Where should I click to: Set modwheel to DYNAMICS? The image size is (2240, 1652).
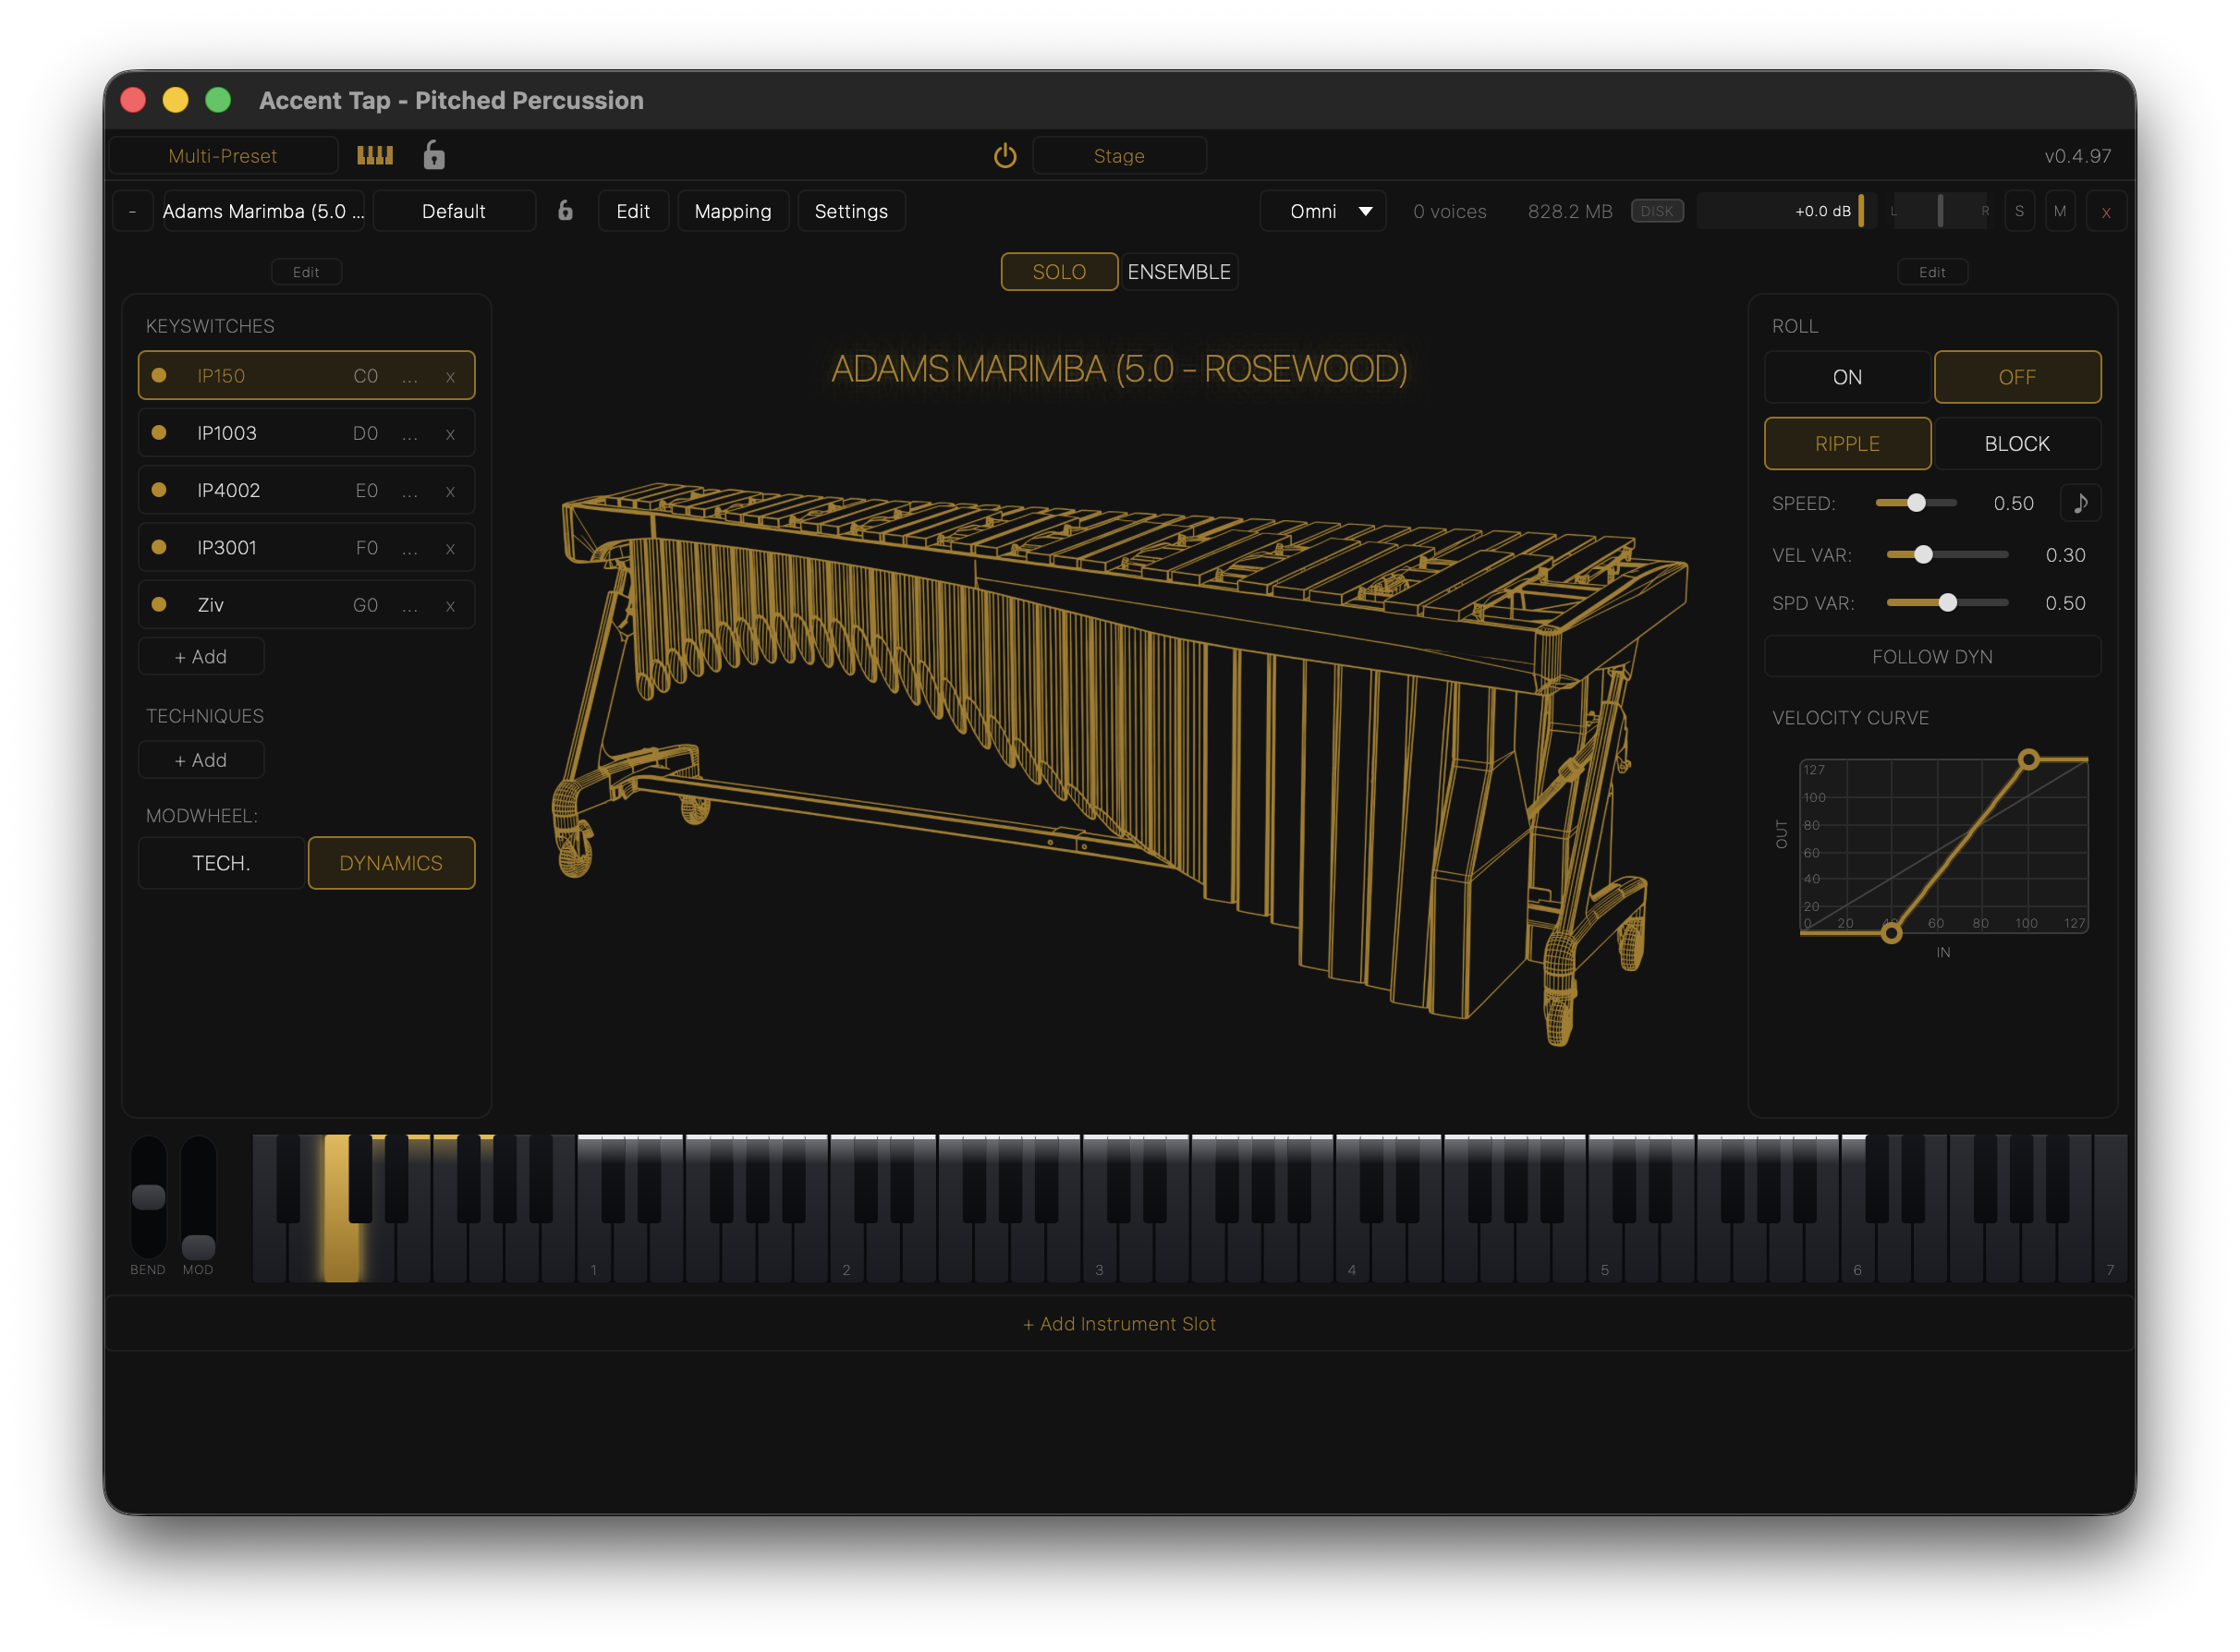pos(391,863)
